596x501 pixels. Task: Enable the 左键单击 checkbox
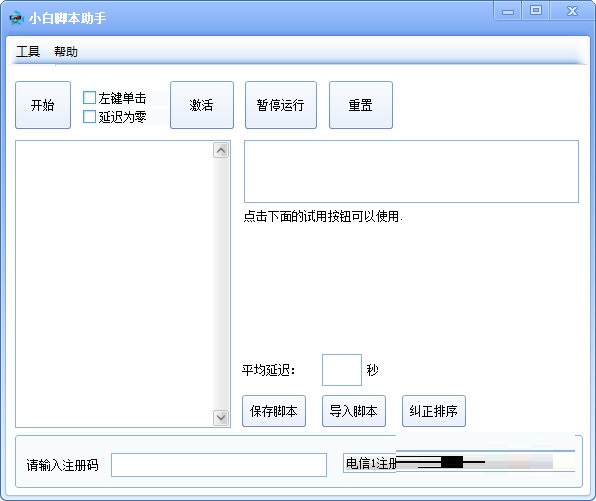[x=89, y=98]
